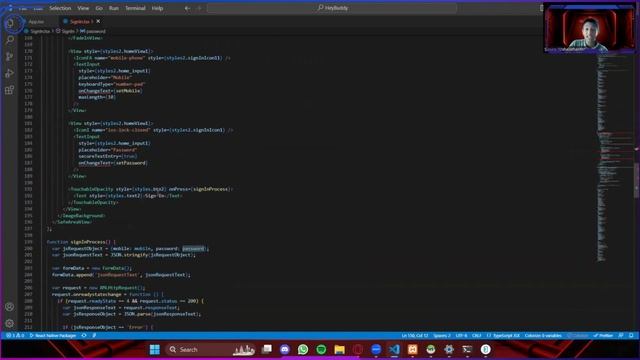Open the terminal app from the taskbar
The image size is (640, 360).
click(467, 349)
